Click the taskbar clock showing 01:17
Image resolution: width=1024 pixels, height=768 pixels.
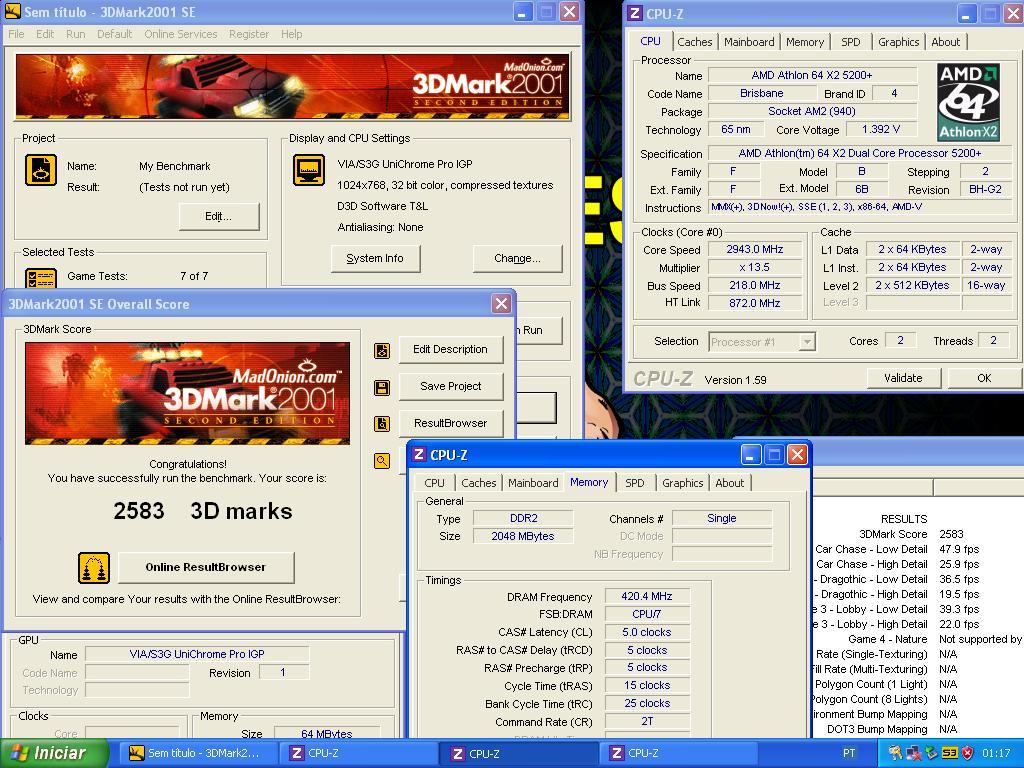996,753
